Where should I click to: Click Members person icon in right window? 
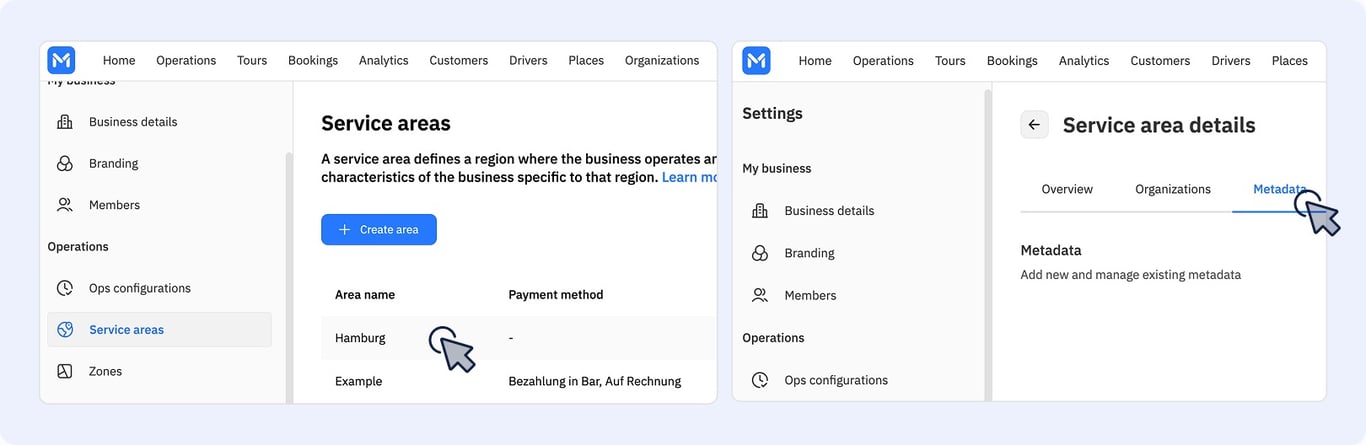[760, 295]
